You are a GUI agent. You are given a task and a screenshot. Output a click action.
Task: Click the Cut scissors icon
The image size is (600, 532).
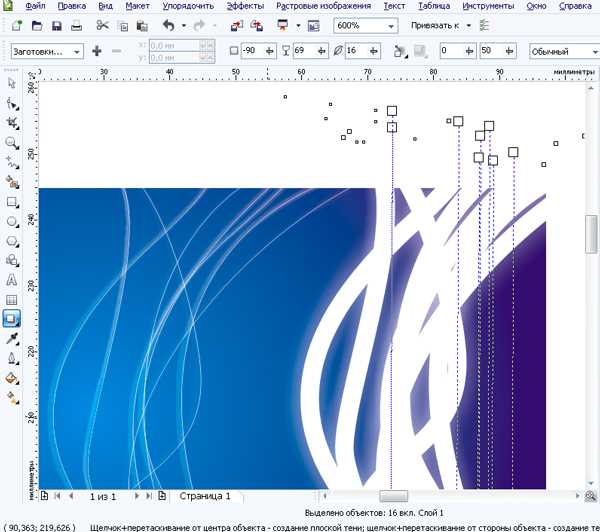tap(102, 26)
